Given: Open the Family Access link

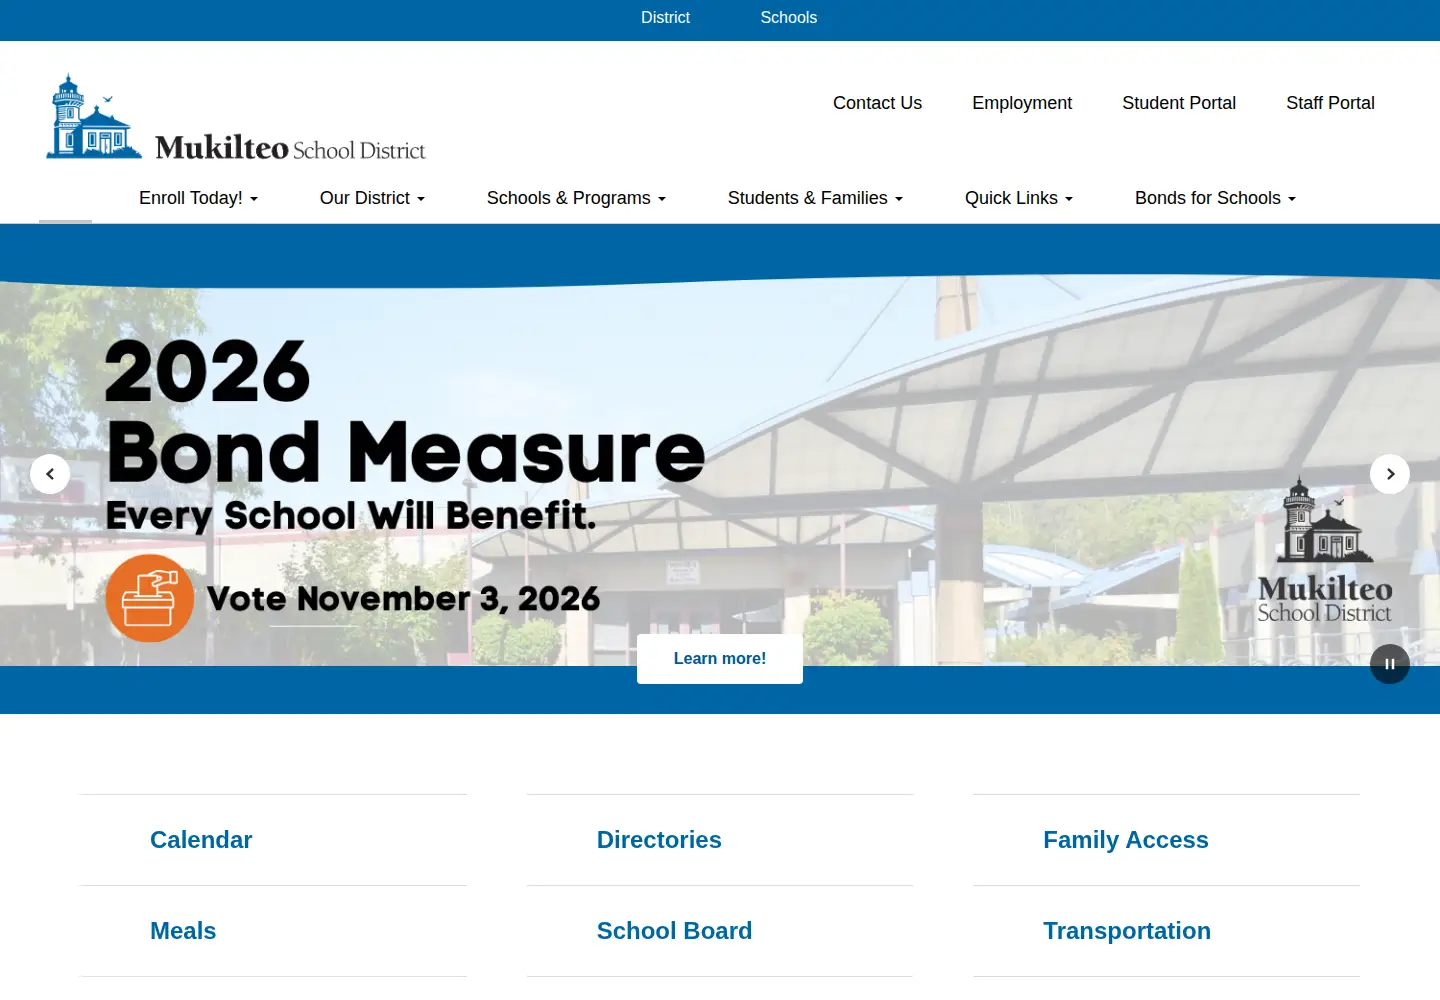Looking at the screenshot, I should click(1126, 840).
